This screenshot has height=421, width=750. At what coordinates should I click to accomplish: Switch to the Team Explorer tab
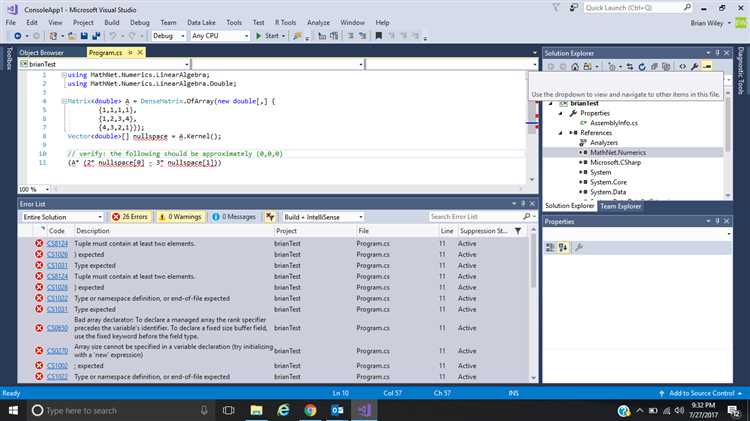coord(620,206)
